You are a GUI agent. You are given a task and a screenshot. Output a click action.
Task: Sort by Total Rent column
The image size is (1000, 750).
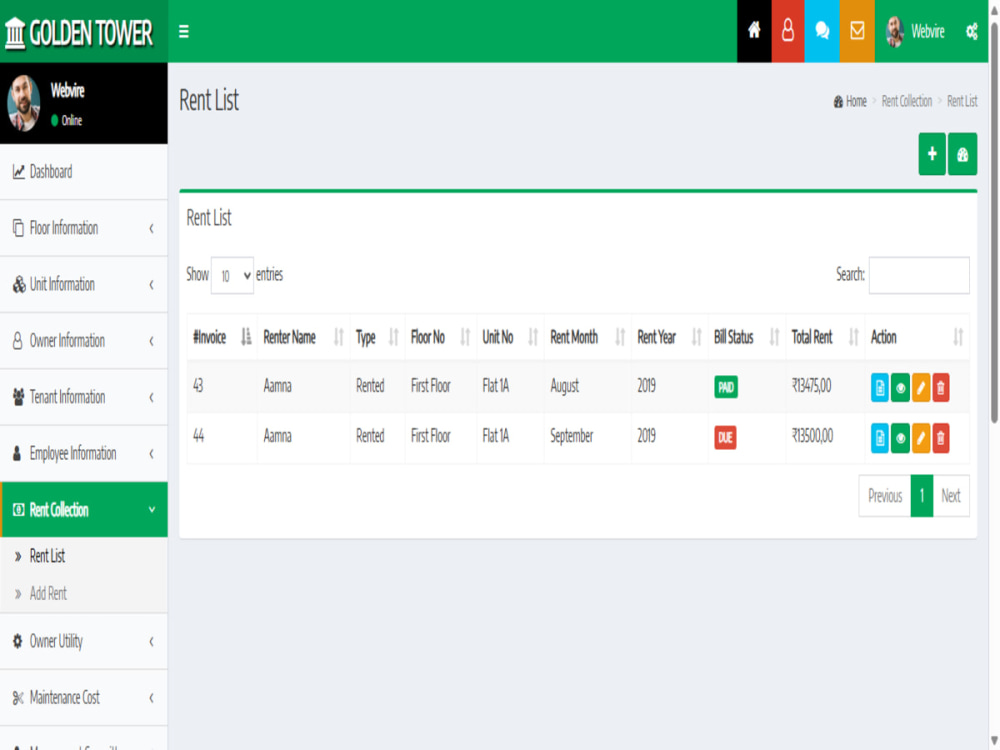(x=825, y=337)
